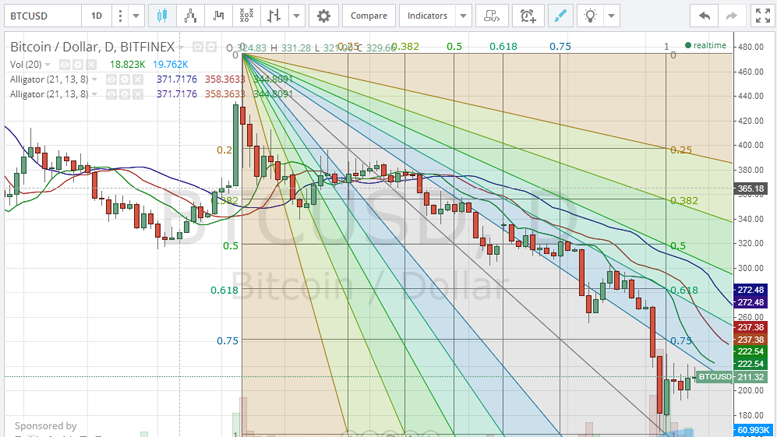Remove the second Alligator indicator

point(138,94)
